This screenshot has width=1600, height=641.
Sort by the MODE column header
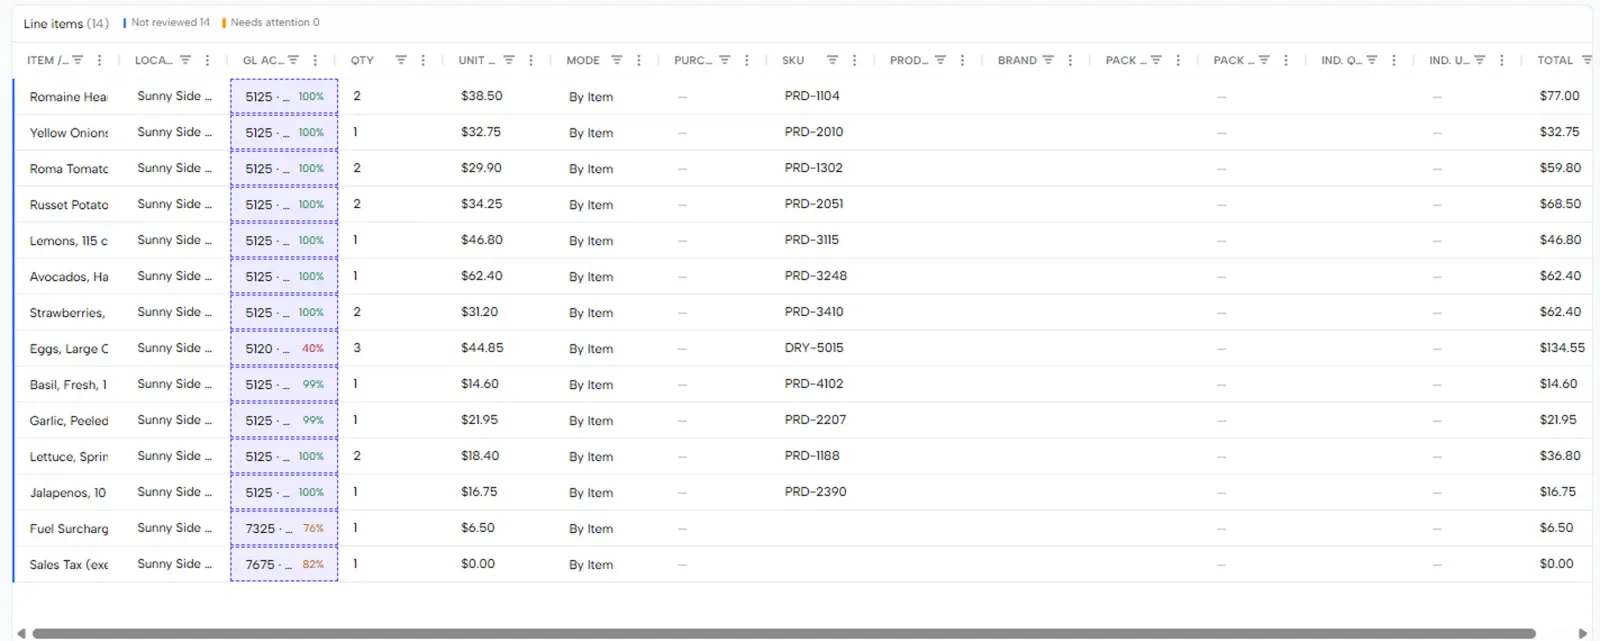coord(583,60)
